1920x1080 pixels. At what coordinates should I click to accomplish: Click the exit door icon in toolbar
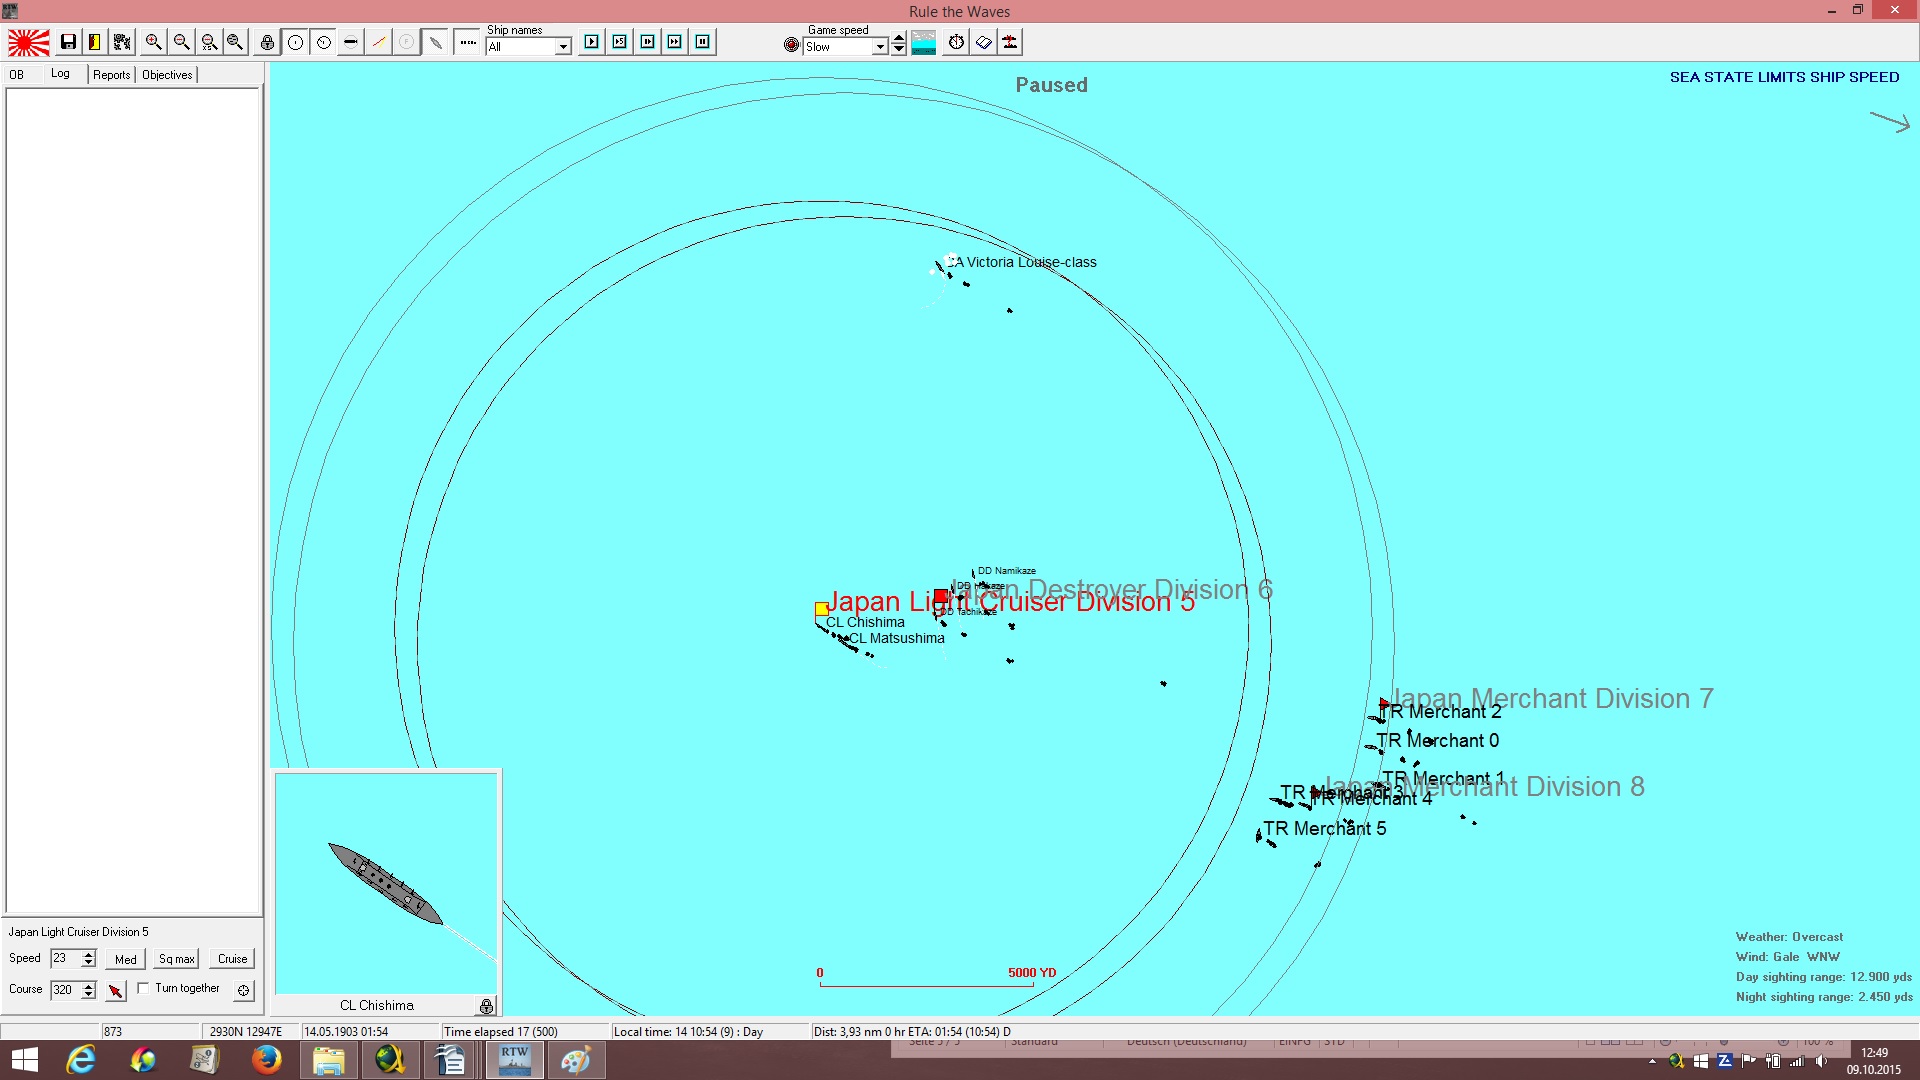tap(95, 42)
